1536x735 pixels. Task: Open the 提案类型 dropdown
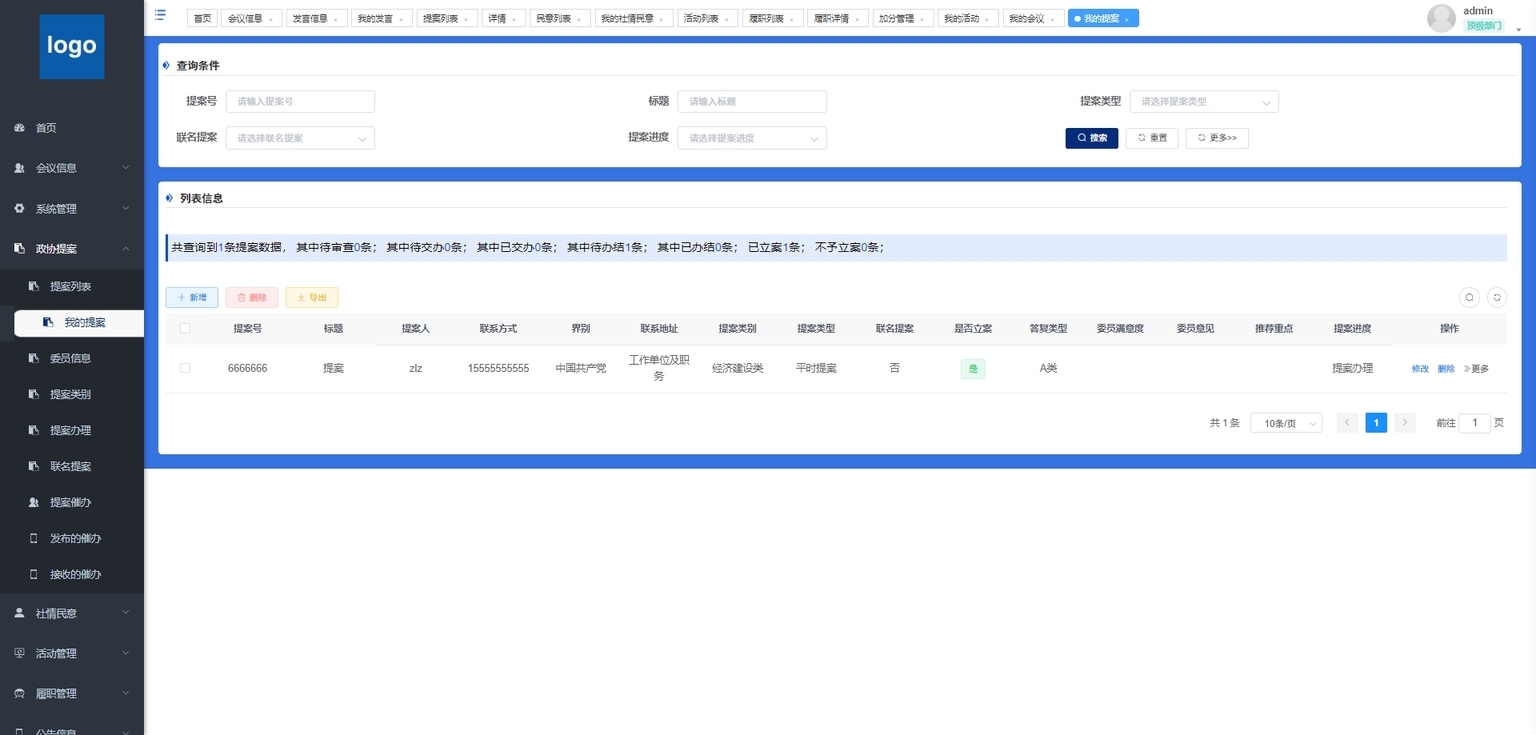pos(1203,102)
